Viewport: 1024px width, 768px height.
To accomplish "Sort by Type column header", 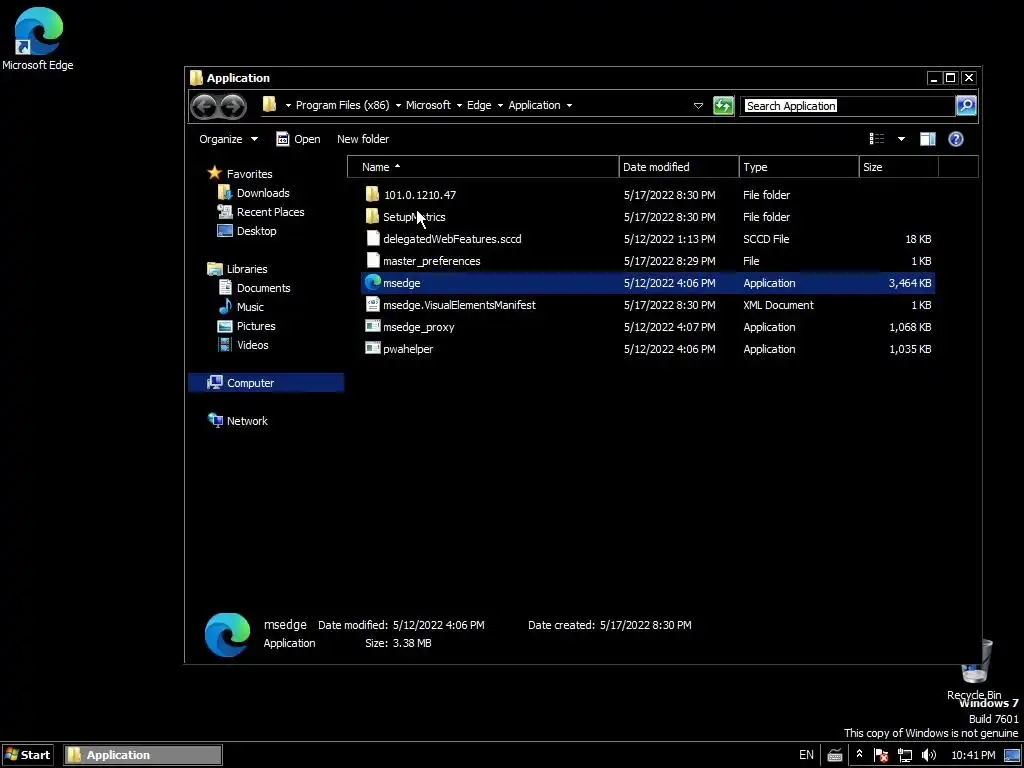I will [x=799, y=167].
